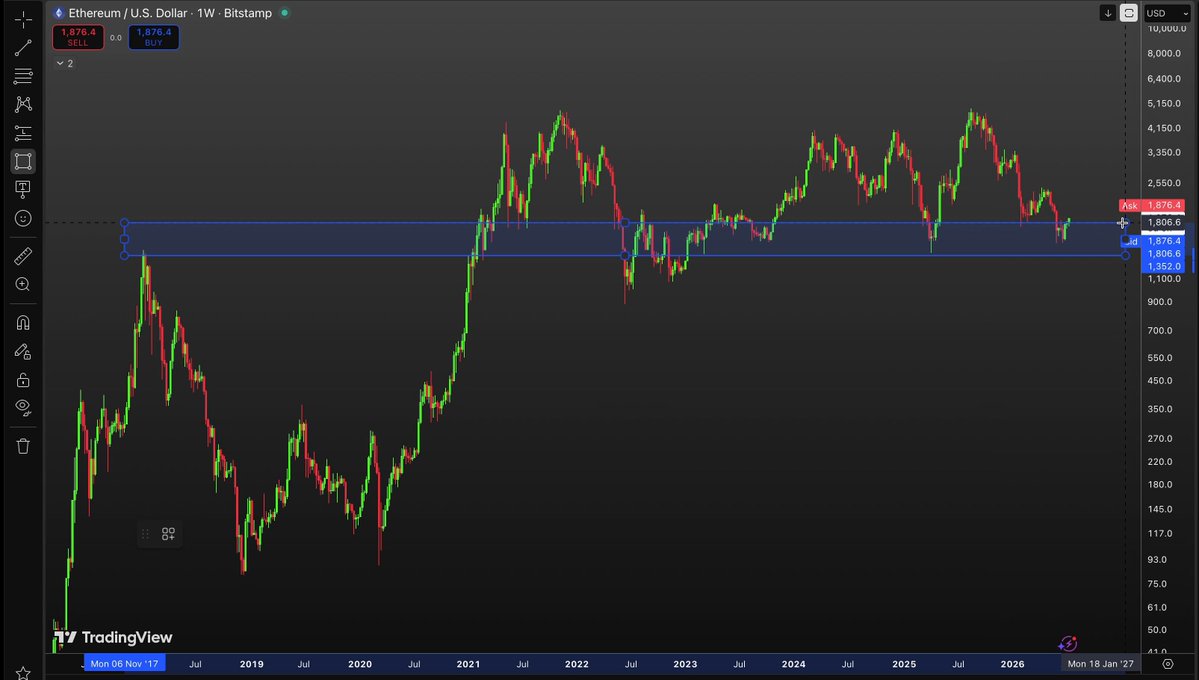Click the Ethereum / U.S. Dollar symbol title
Image resolution: width=1199 pixels, height=680 pixels.
pyautogui.click(x=128, y=13)
